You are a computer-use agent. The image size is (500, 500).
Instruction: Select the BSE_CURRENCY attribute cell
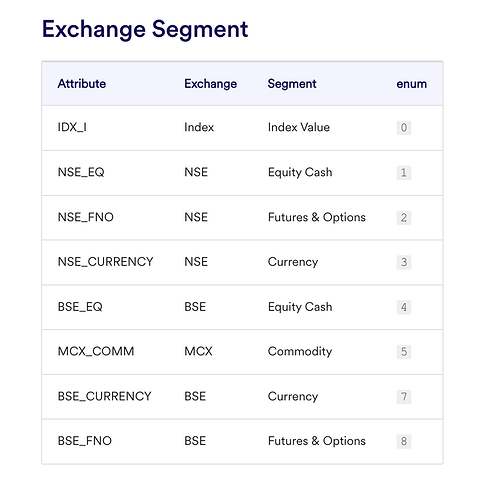coord(105,396)
